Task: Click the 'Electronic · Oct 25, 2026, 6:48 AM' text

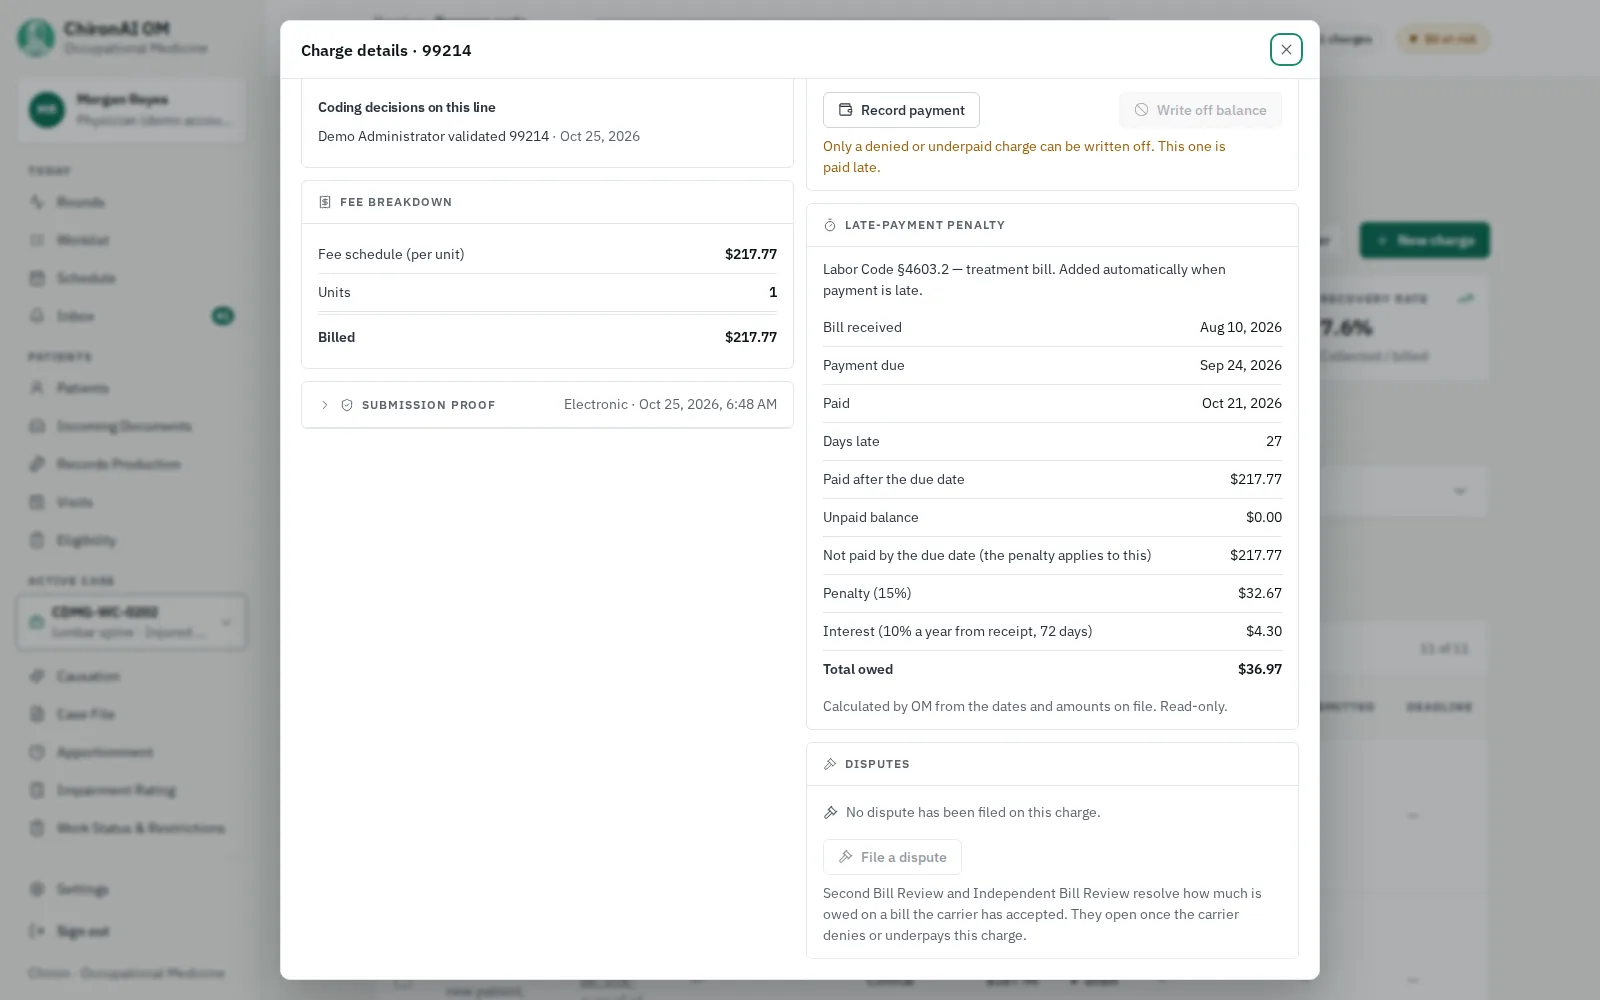Action: click(670, 404)
